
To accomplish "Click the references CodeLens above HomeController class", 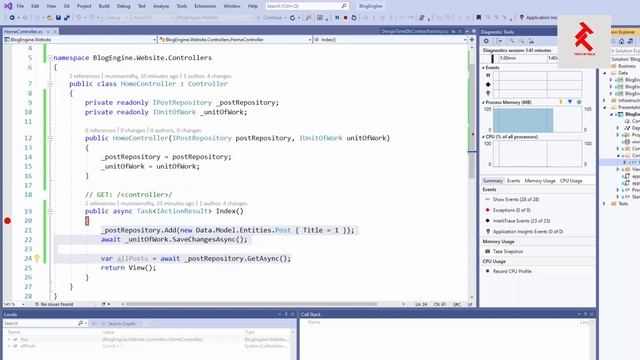I will [84, 76].
